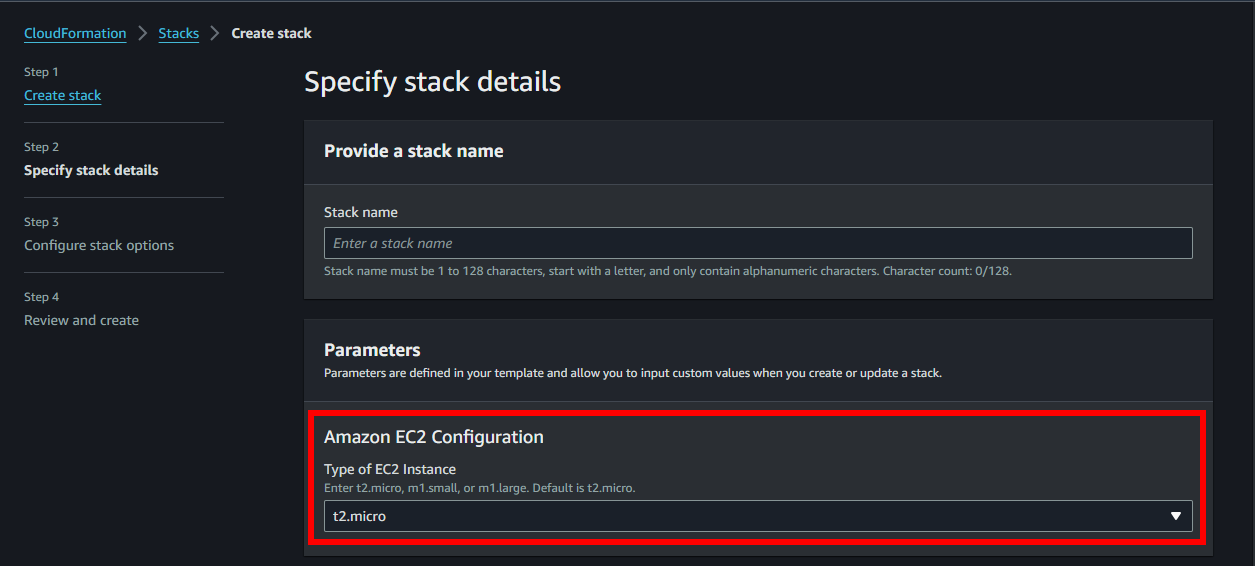Go to the Stacks breadcrumb link
The height and width of the screenshot is (566, 1255).
click(178, 34)
